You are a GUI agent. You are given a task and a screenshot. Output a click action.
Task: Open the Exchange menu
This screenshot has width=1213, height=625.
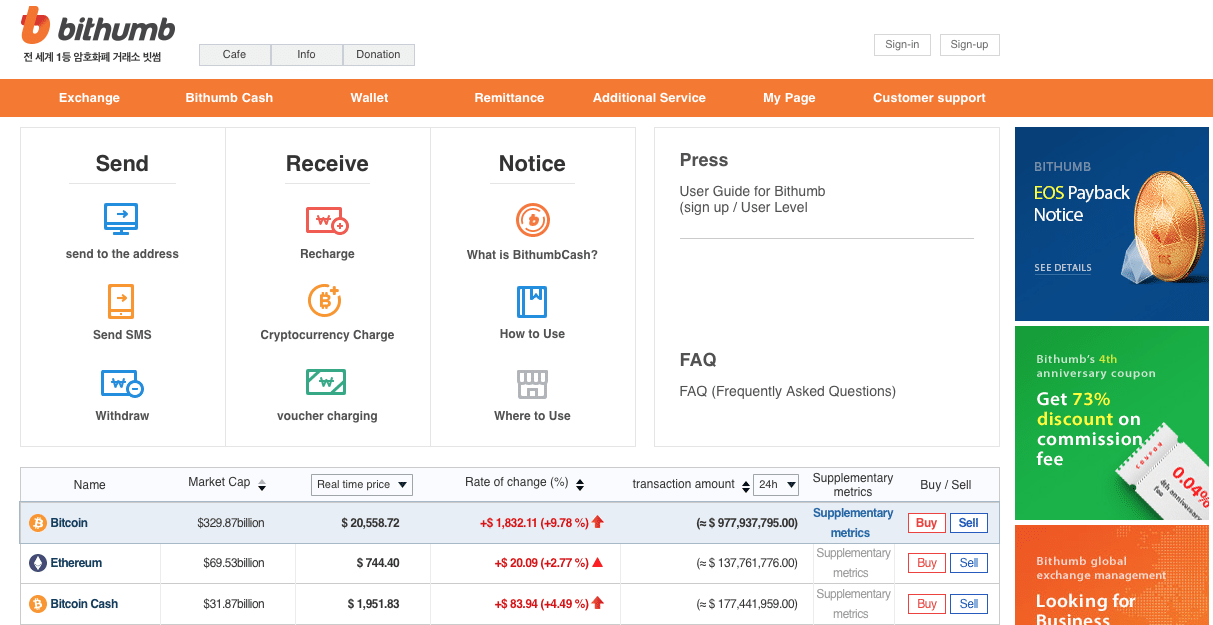[89, 98]
